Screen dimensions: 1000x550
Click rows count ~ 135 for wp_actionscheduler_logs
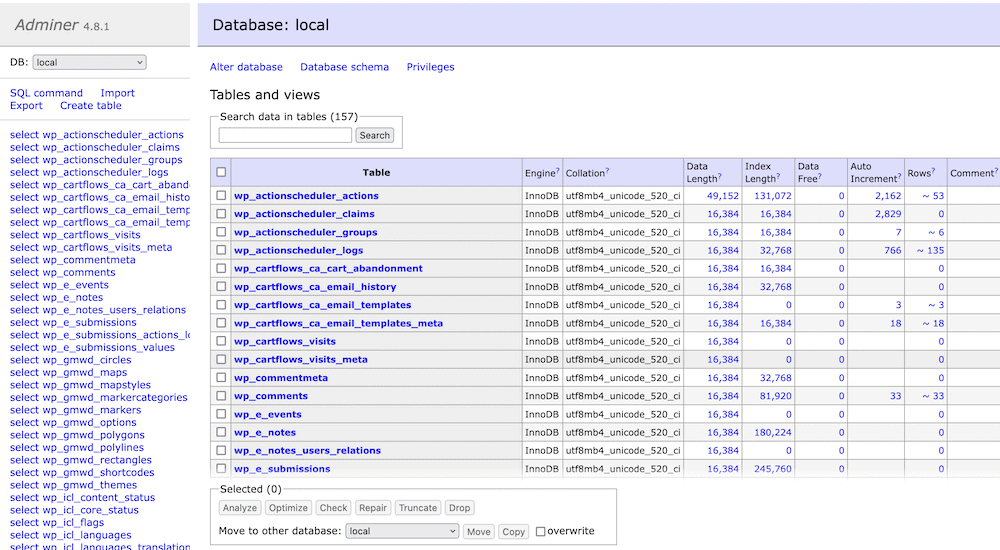click(930, 251)
